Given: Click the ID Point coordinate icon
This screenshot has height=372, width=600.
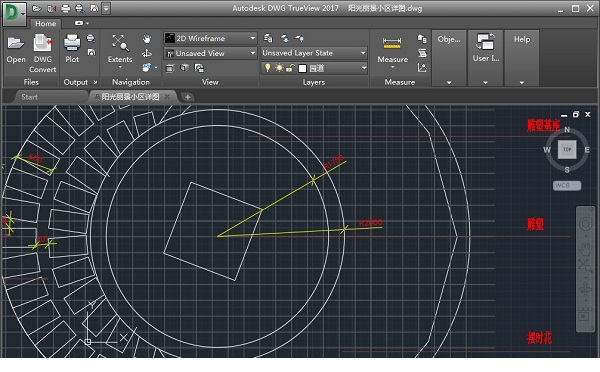Looking at the screenshot, I should point(422,68).
